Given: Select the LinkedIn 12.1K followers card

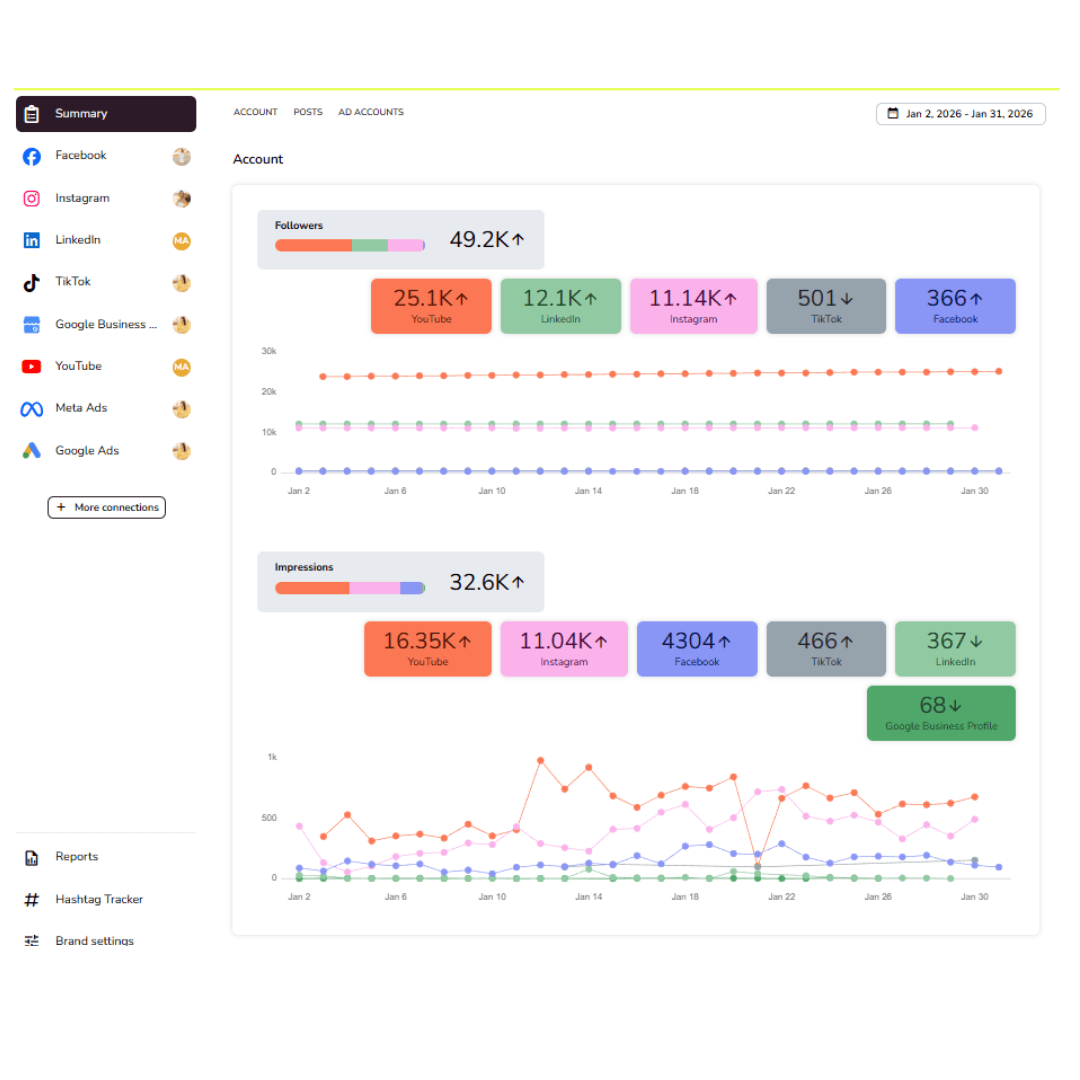Looking at the screenshot, I should (561, 307).
